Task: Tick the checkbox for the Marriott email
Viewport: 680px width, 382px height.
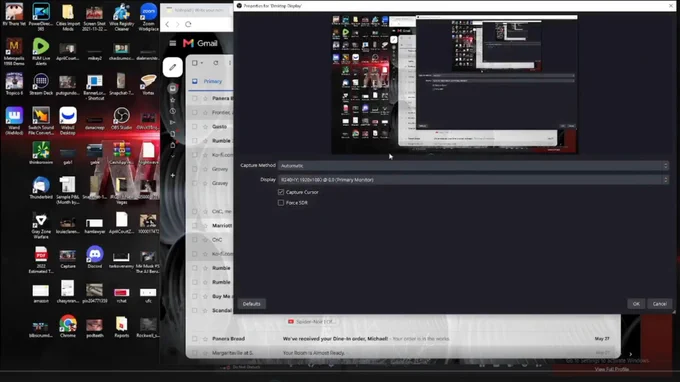Action: [x=195, y=225]
